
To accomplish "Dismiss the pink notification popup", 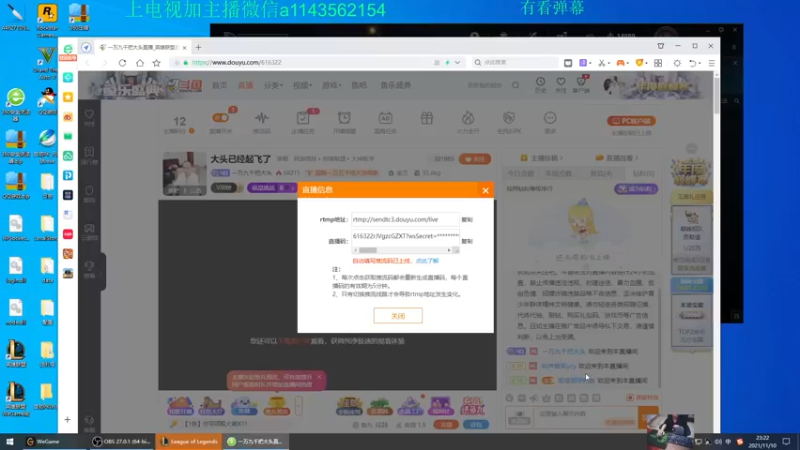I will pyautogui.click(x=319, y=377).
